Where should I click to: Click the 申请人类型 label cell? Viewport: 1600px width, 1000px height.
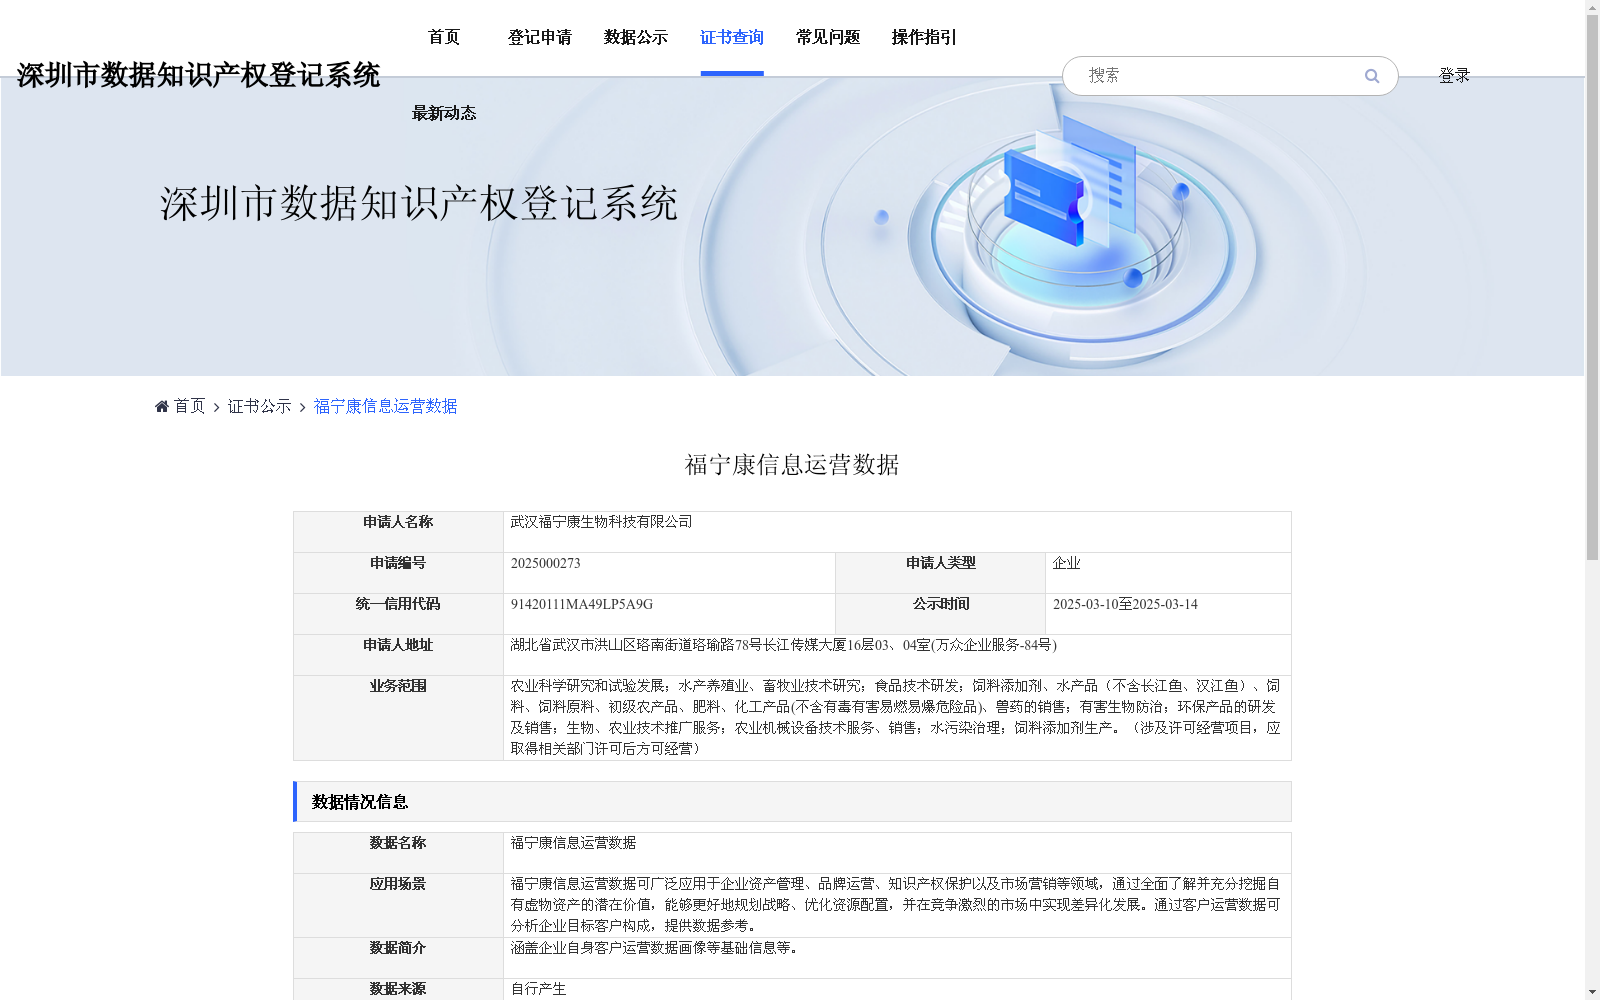point(940,573)
